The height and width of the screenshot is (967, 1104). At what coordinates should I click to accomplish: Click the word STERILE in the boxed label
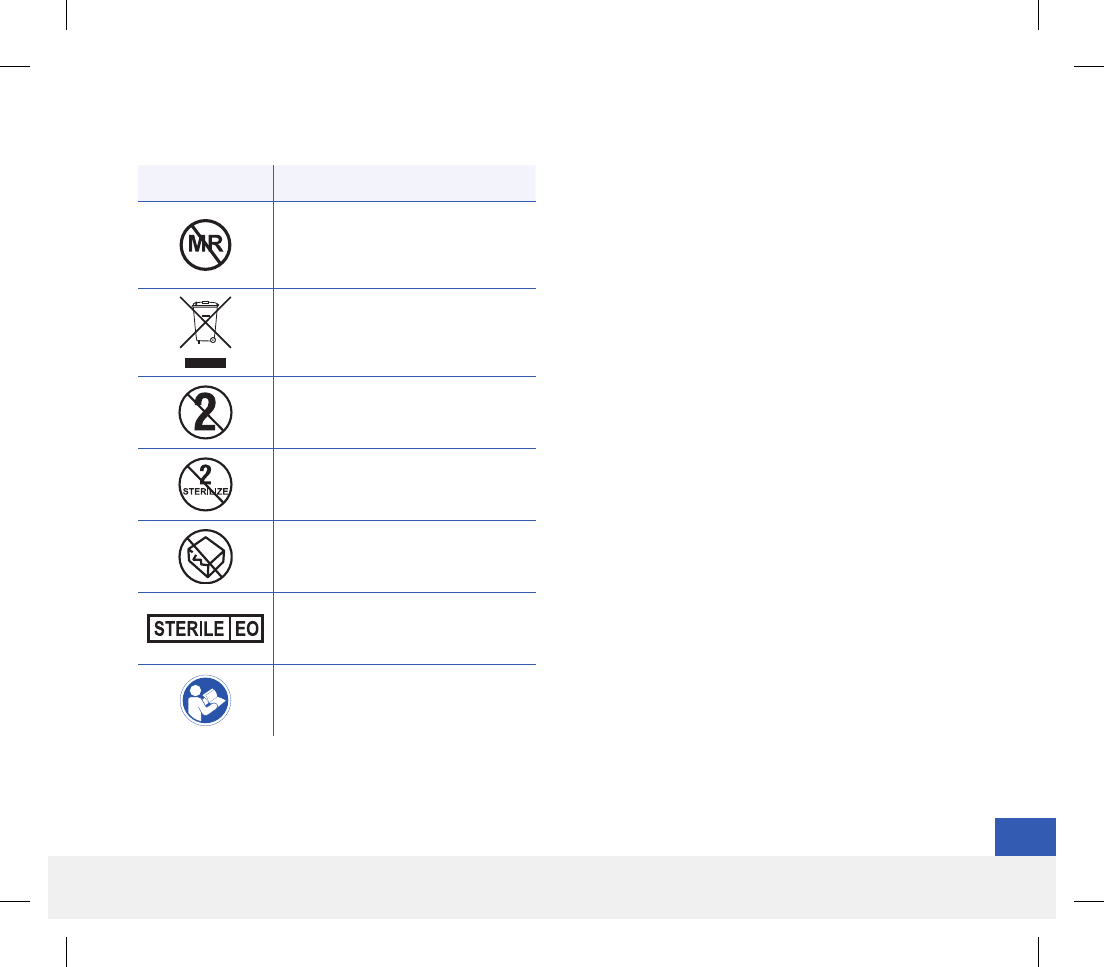189,628
